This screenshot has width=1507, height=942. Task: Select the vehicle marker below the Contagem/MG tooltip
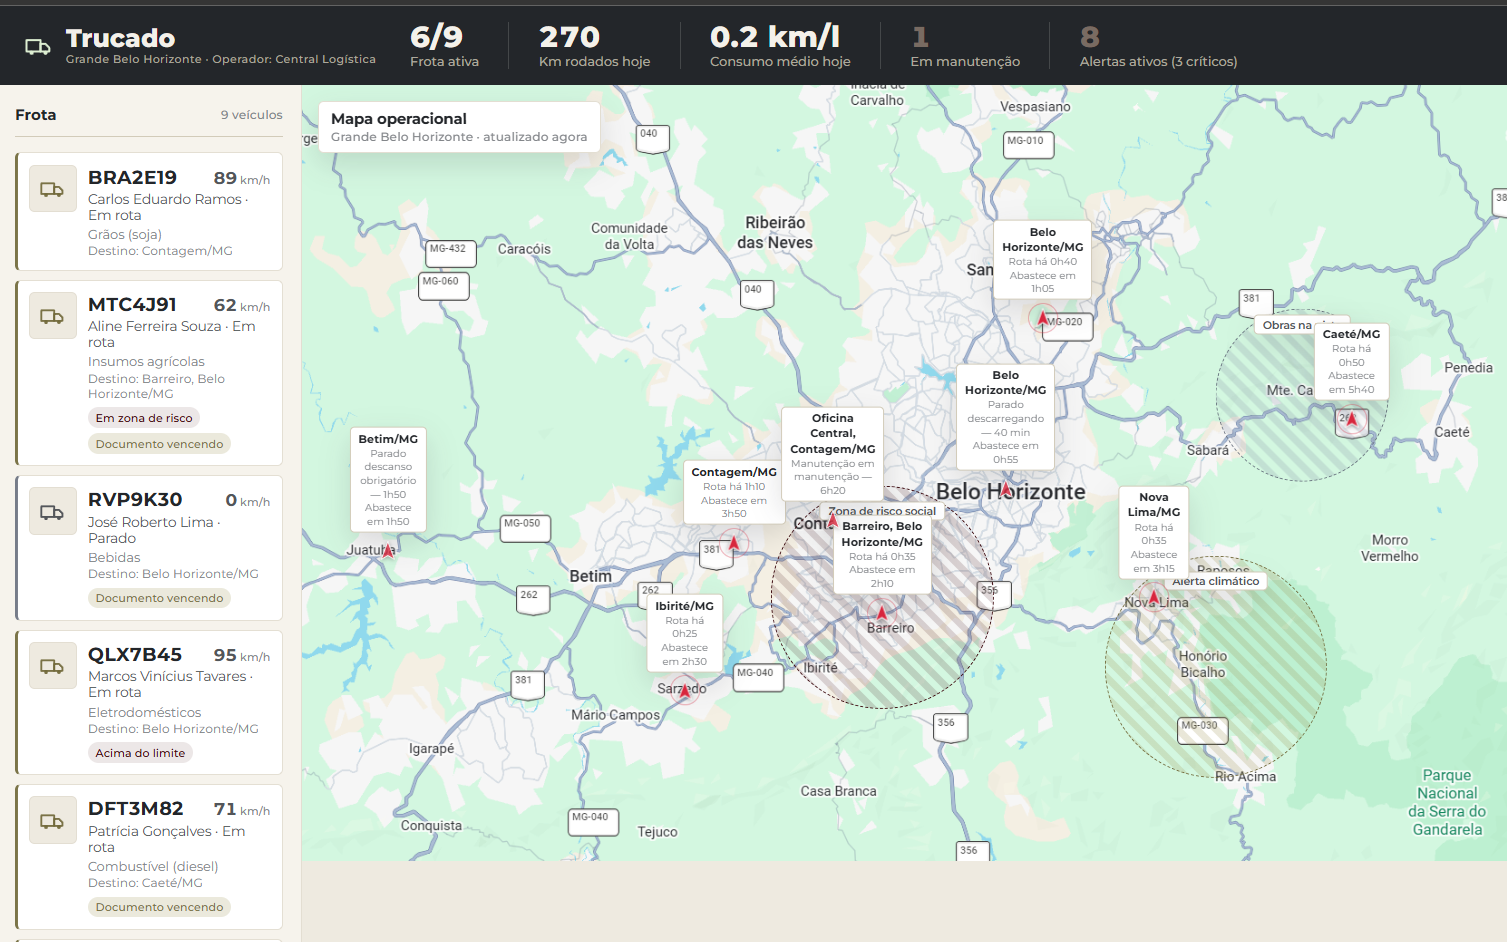(x=733, y=544)
